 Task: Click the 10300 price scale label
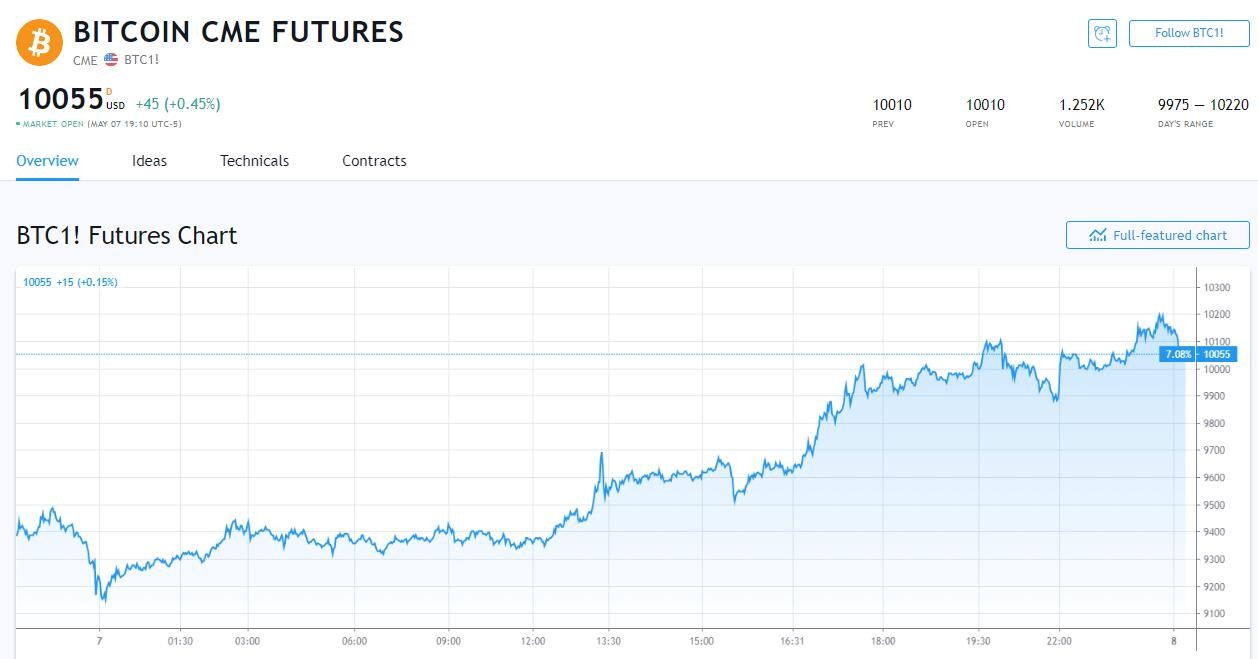pyautogui.click(x=1217, y=288)
